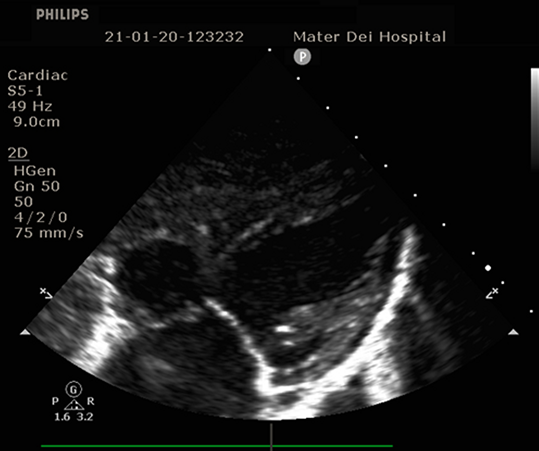Click the left X arrow sector marker
The image size is (539, 451).
46,293
